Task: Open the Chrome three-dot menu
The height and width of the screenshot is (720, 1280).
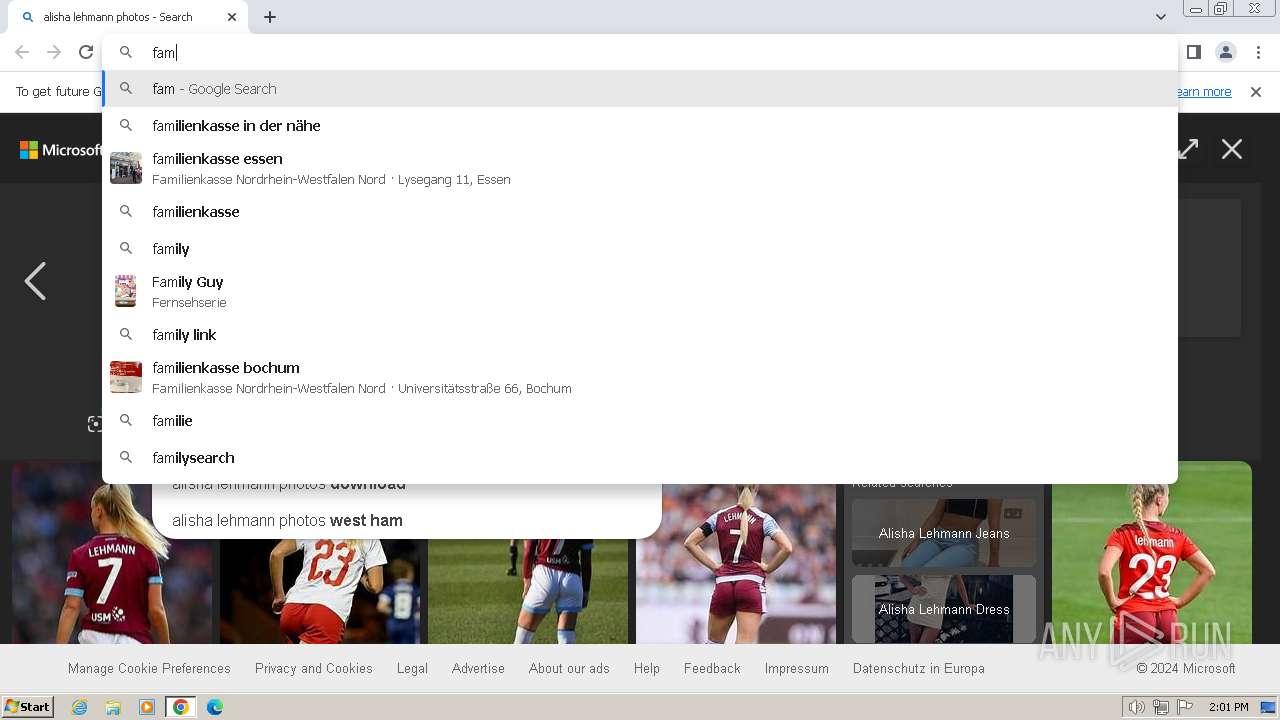Action: click(x=1258, y=52)
